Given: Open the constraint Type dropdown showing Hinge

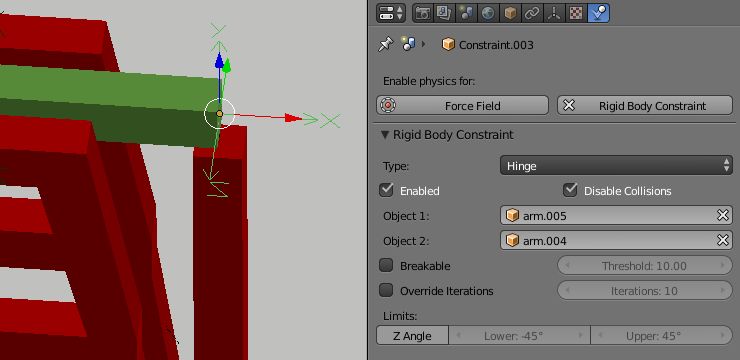Looking at the screenshot, I should (616, 166).
